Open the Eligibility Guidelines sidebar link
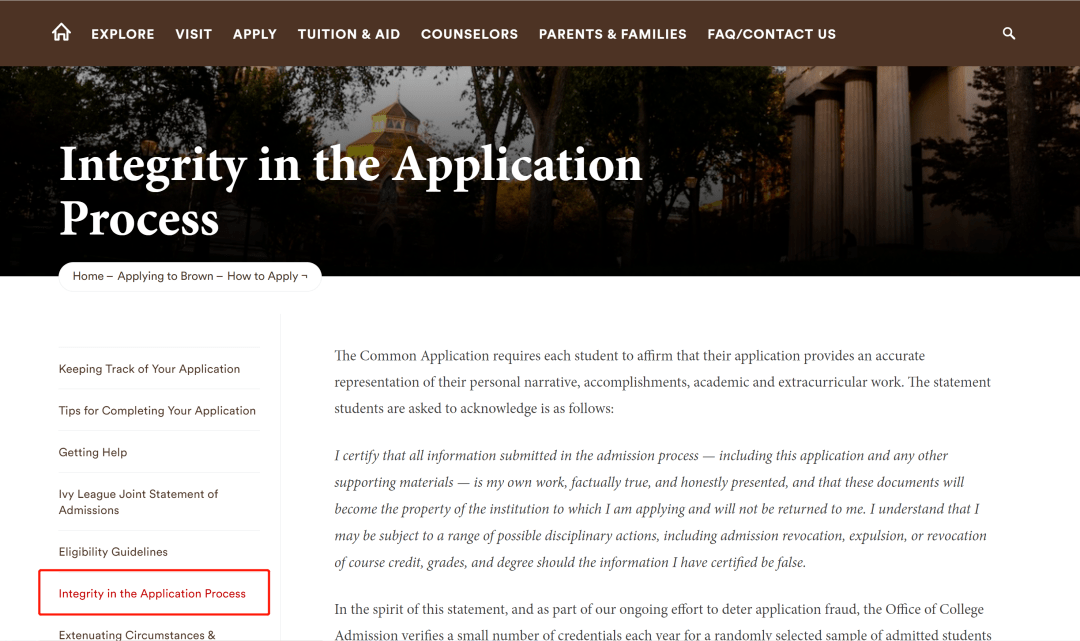 pos(113,551)
